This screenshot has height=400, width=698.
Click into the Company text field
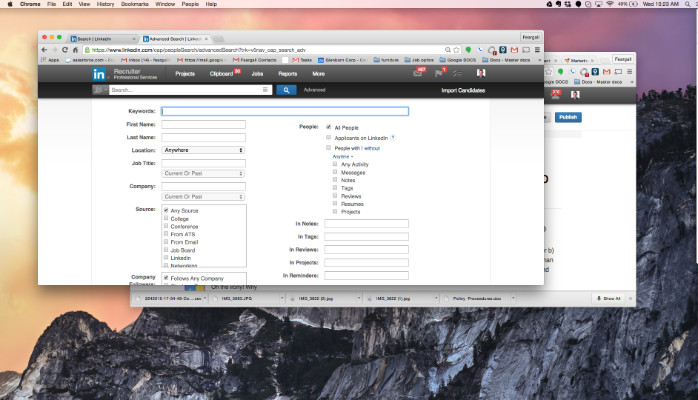[203, 186]
